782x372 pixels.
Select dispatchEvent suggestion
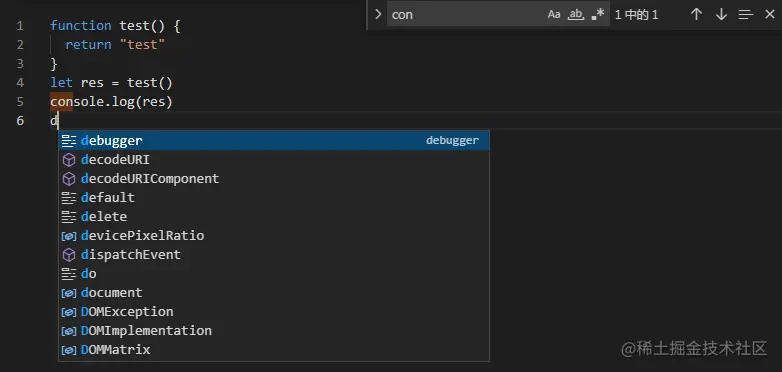tap(274, 254)
